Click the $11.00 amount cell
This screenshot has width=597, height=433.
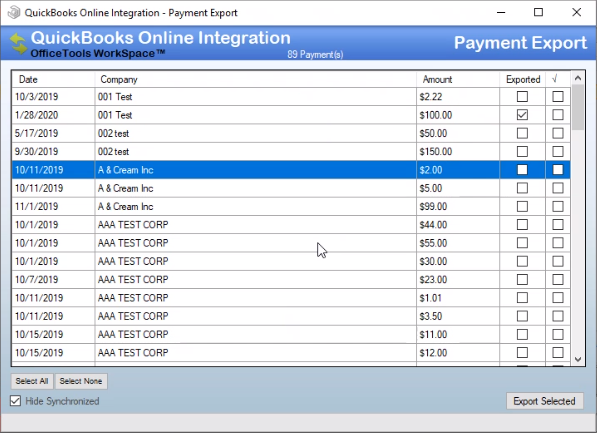[x=458, y=334]
